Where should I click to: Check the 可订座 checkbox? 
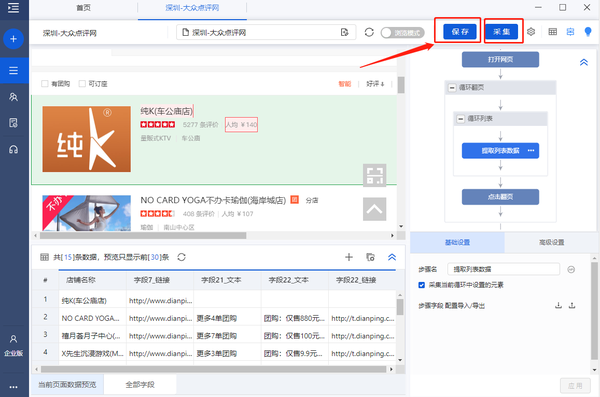[82, 83]
